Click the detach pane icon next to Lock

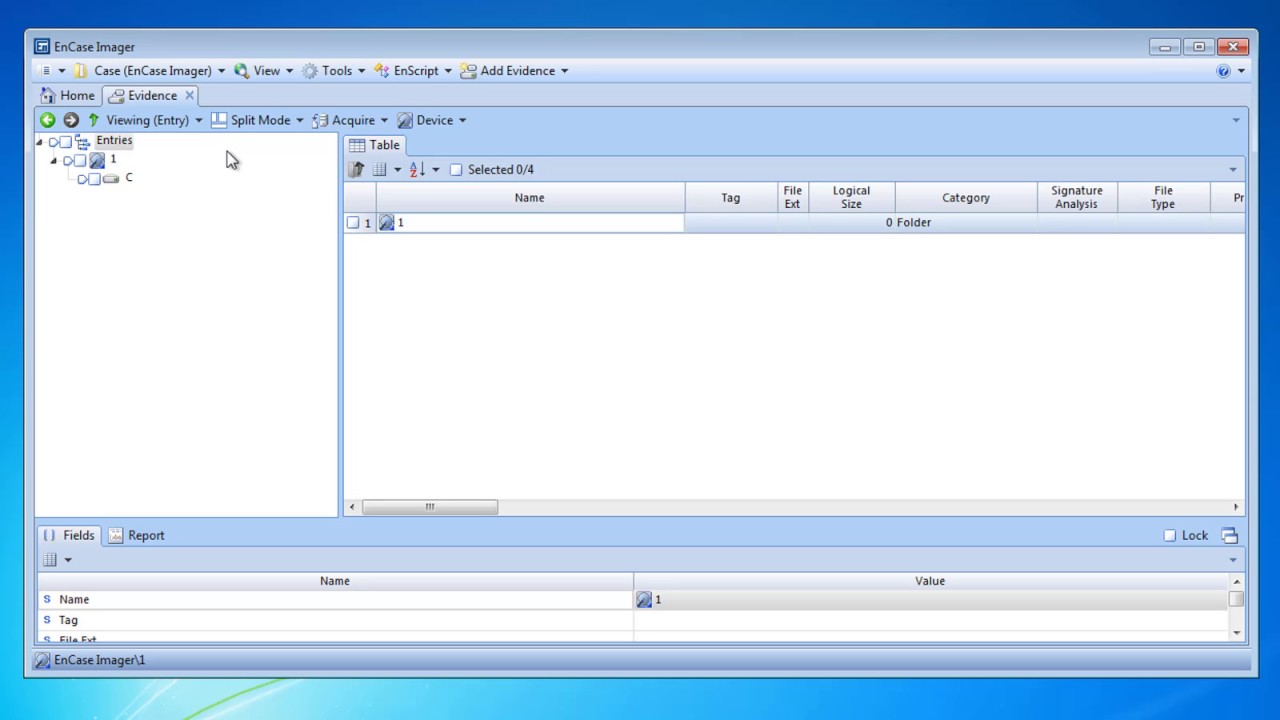[x=1229, y=536]
